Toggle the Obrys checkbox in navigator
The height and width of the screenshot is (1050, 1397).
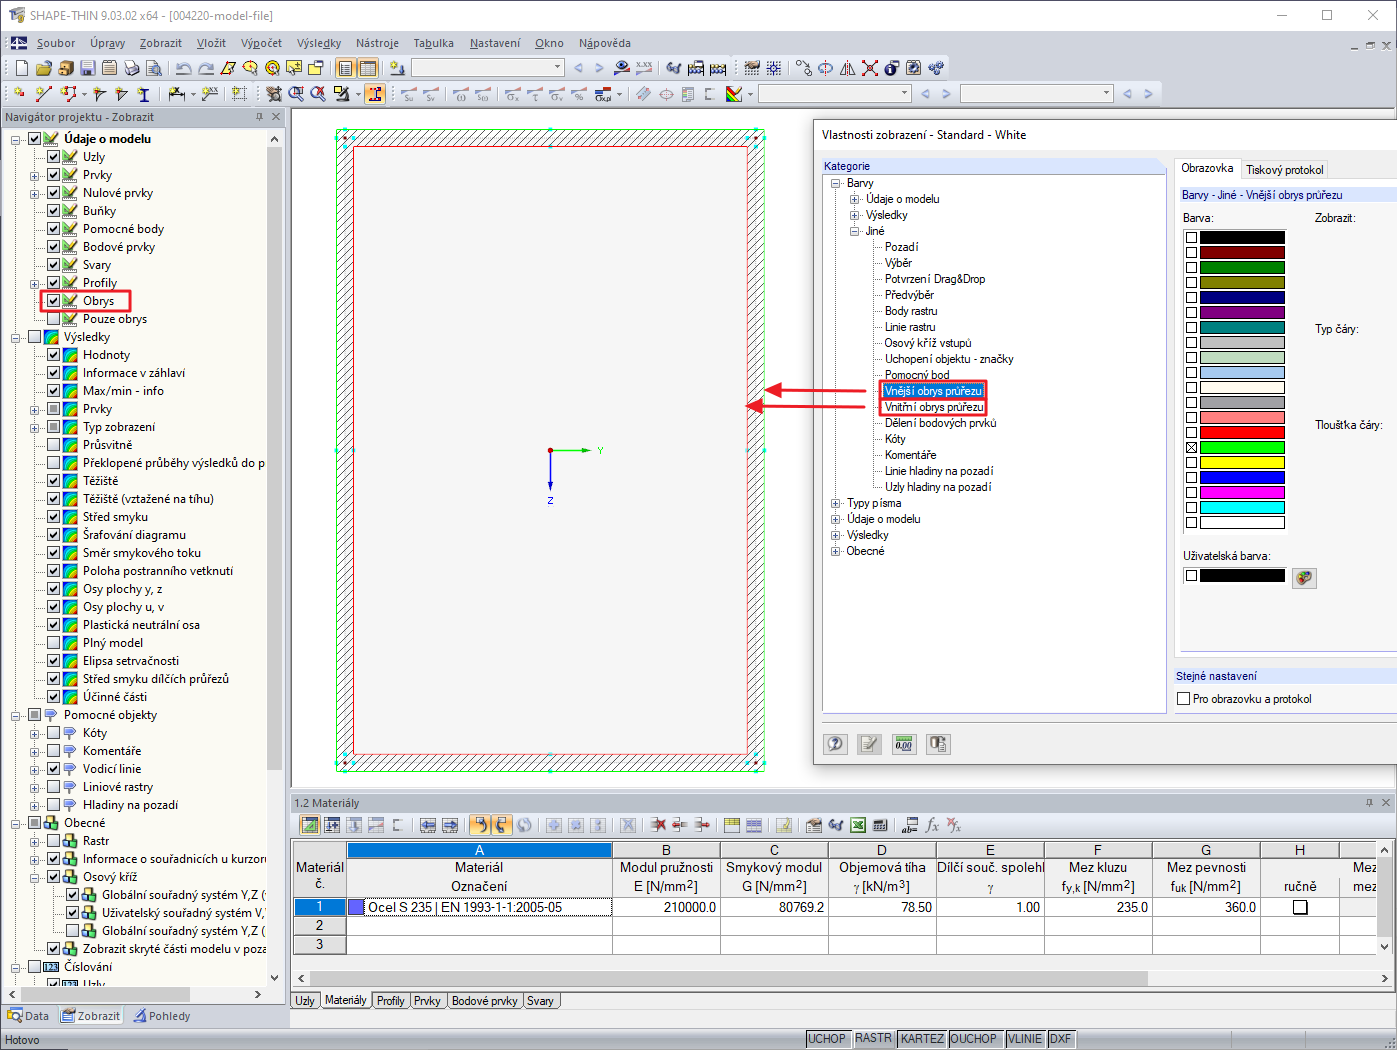54,301
